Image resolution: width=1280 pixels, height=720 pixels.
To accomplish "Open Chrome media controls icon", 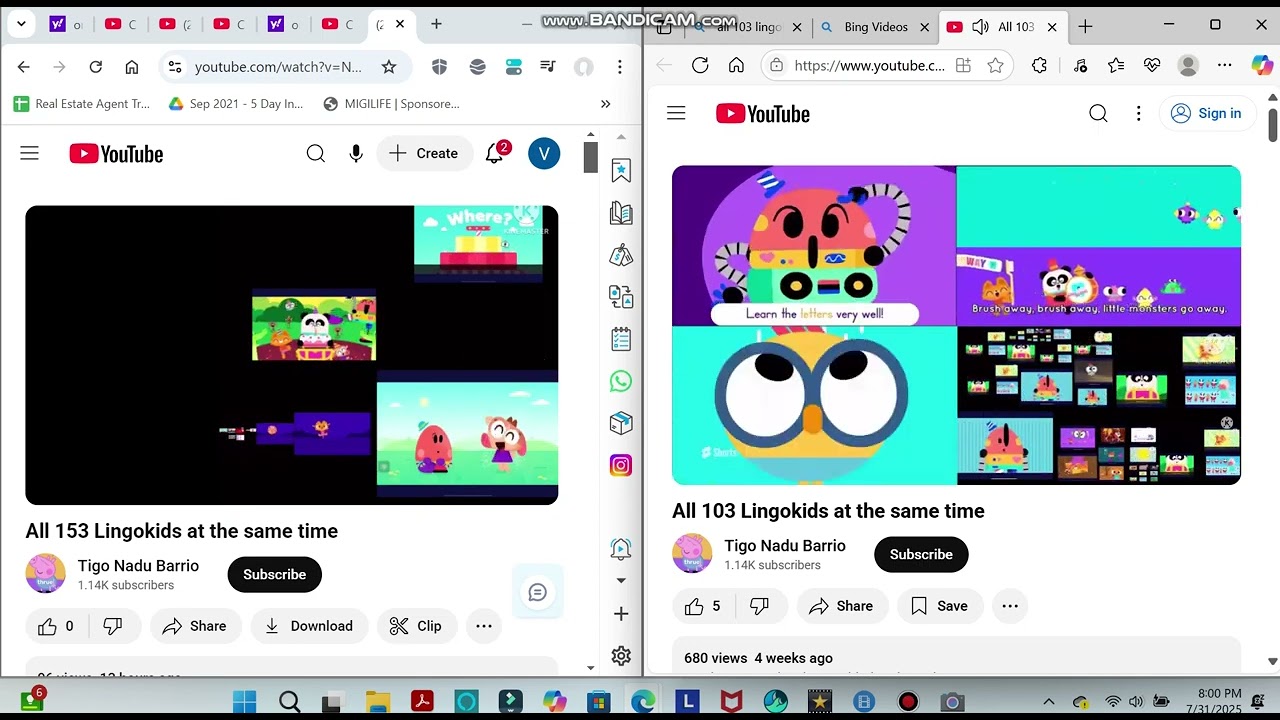I will [x=548, y=67].
